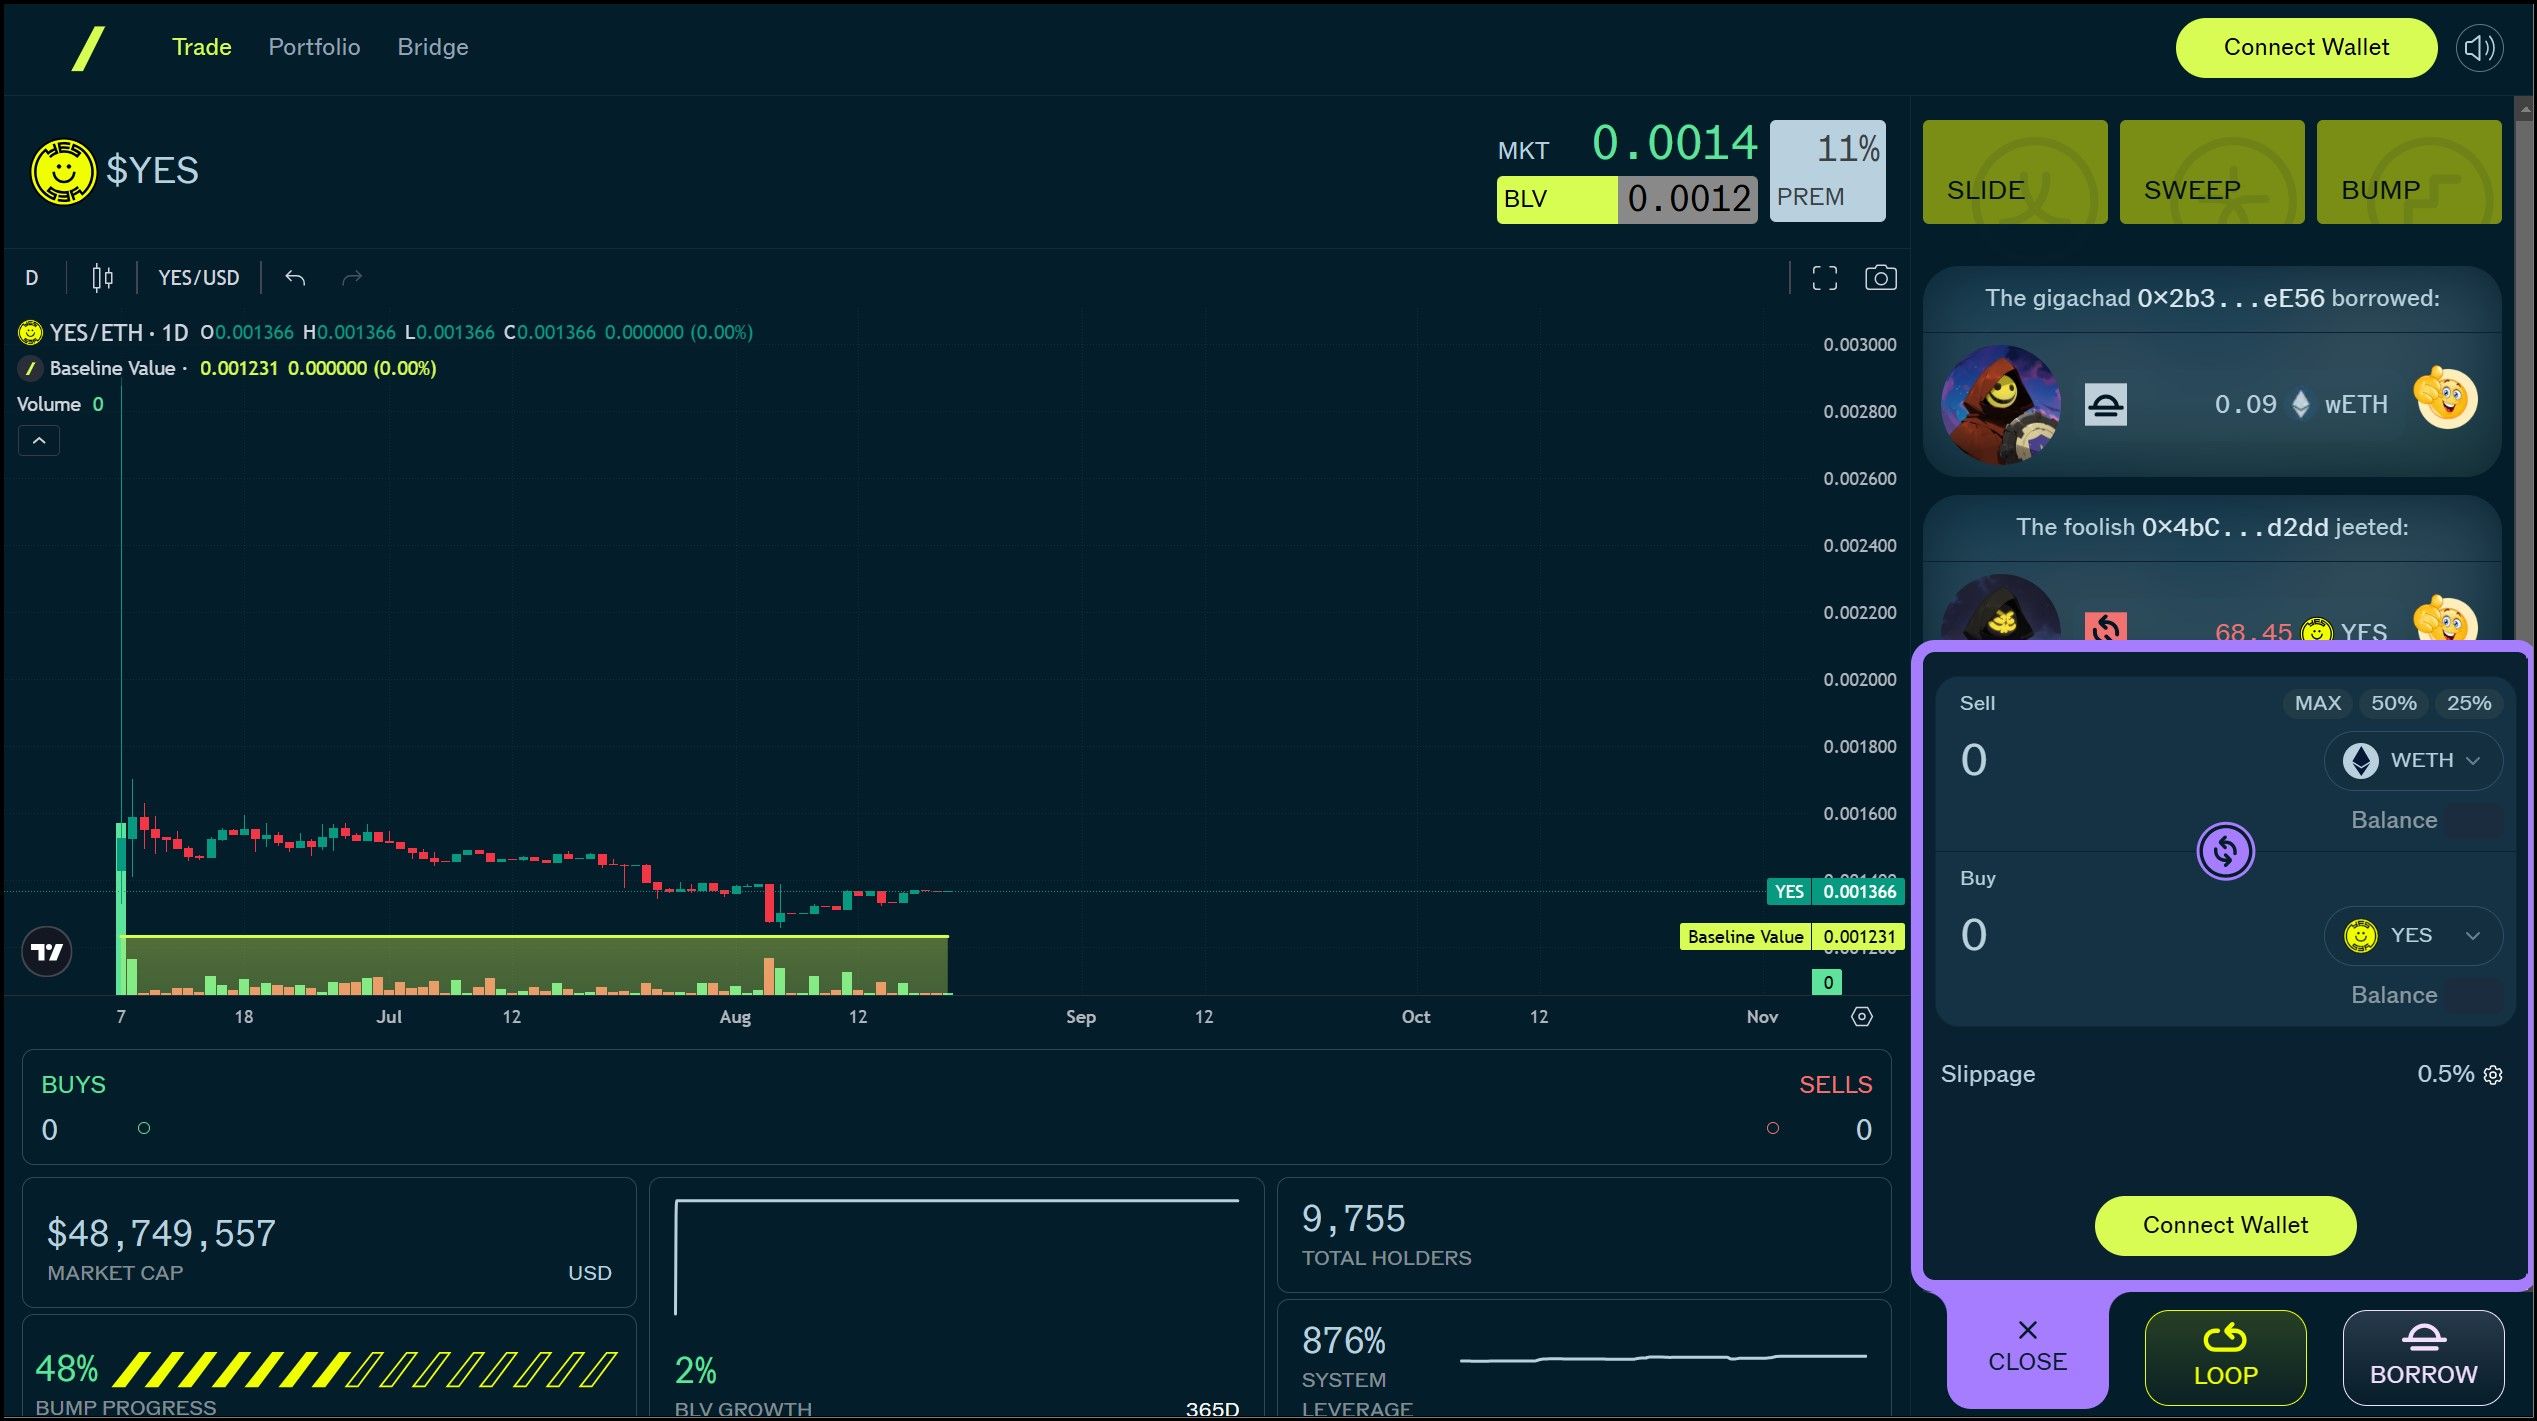This screenshot has width=2537, height=1421.
Task: Select the 50% sell amount option
Action: click(2393, 703)
